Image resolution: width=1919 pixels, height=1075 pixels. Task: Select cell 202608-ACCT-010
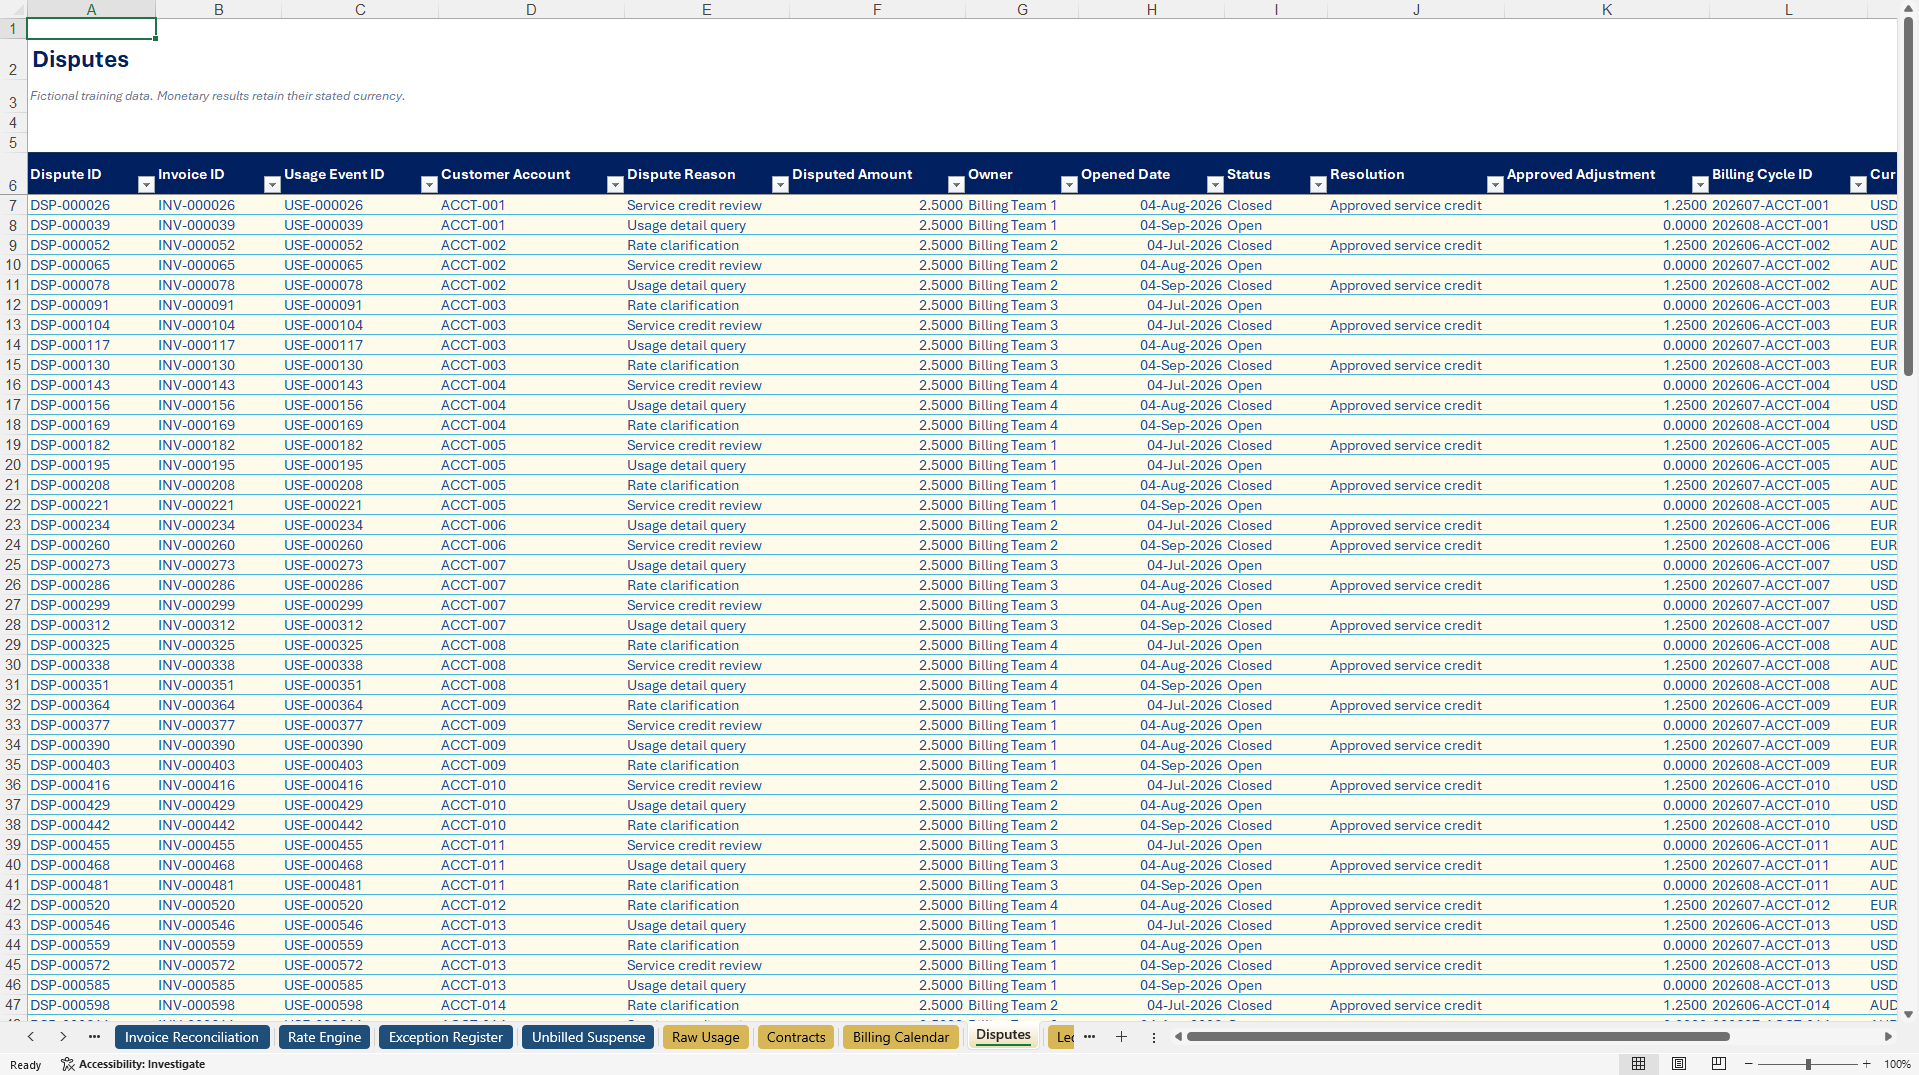pyautogui.click(x=1788, y=825)
